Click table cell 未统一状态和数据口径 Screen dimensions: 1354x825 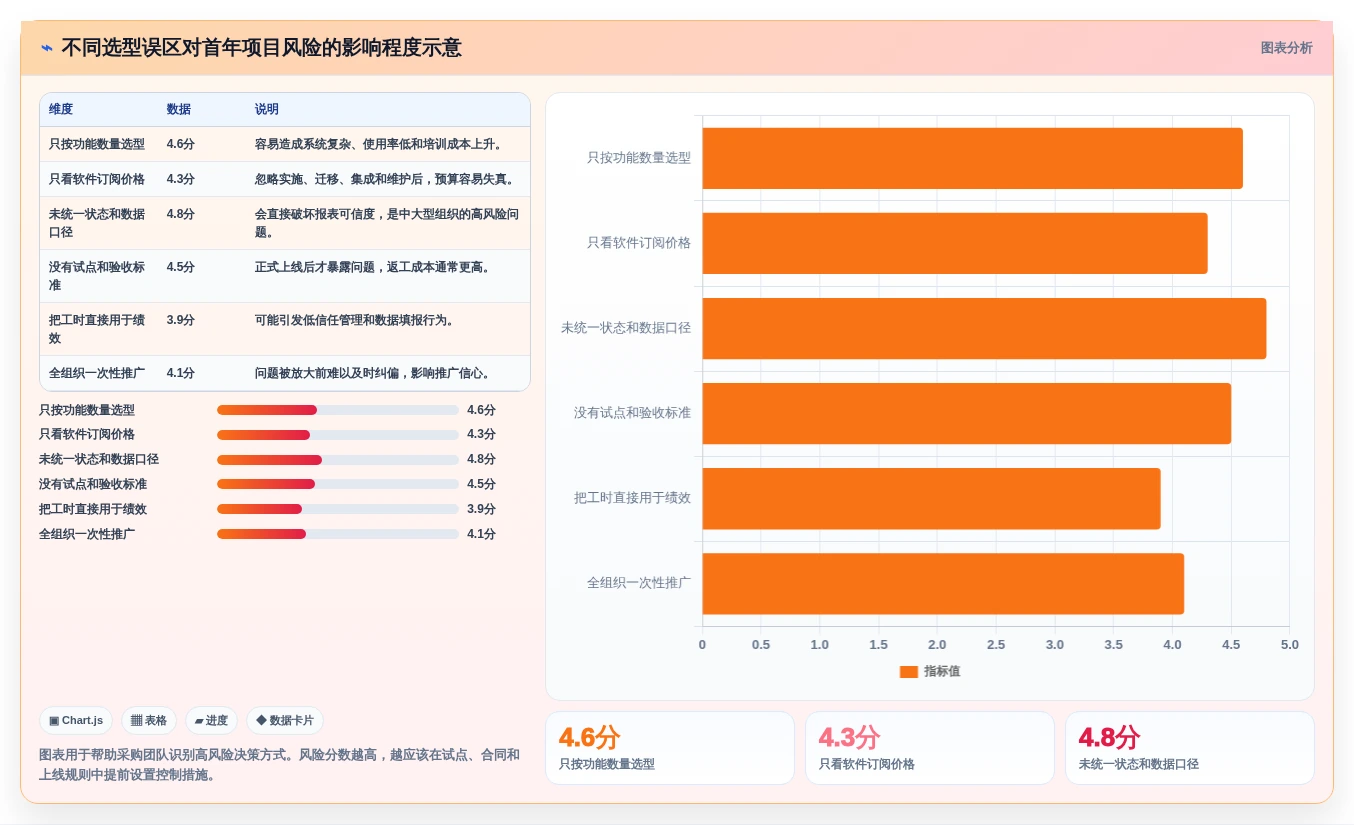[x=97, y=223]
